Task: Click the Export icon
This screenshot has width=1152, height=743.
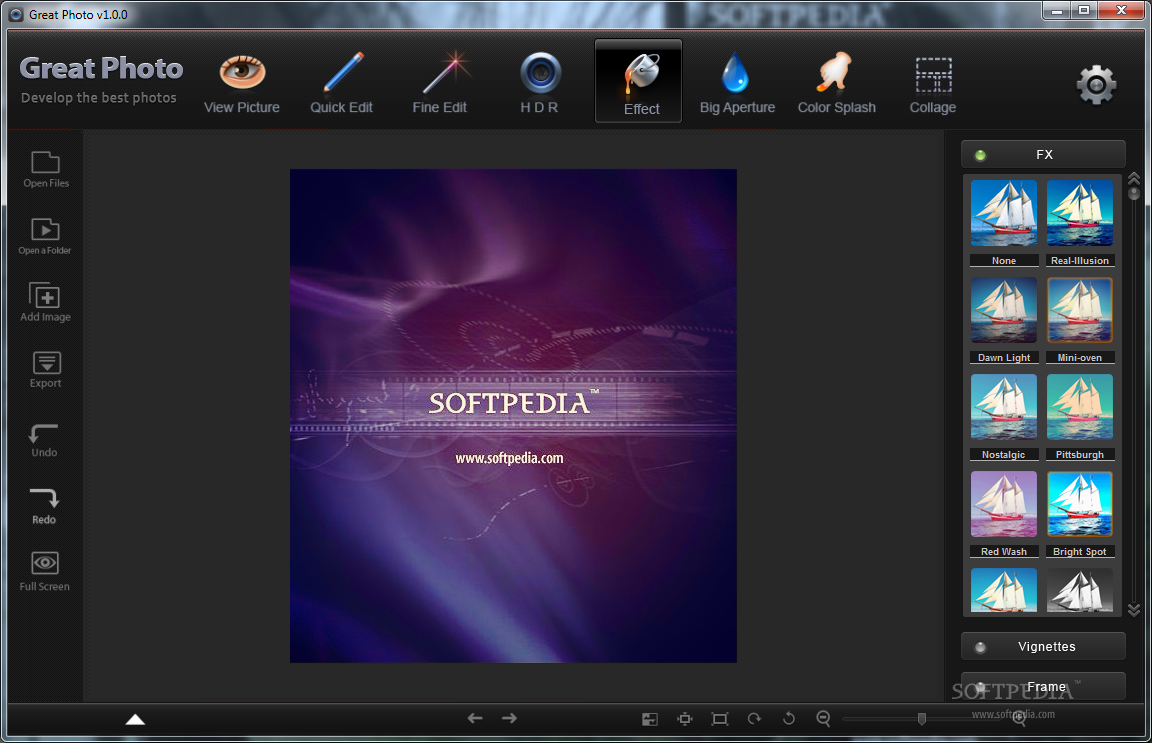Action: click(46, 370)
